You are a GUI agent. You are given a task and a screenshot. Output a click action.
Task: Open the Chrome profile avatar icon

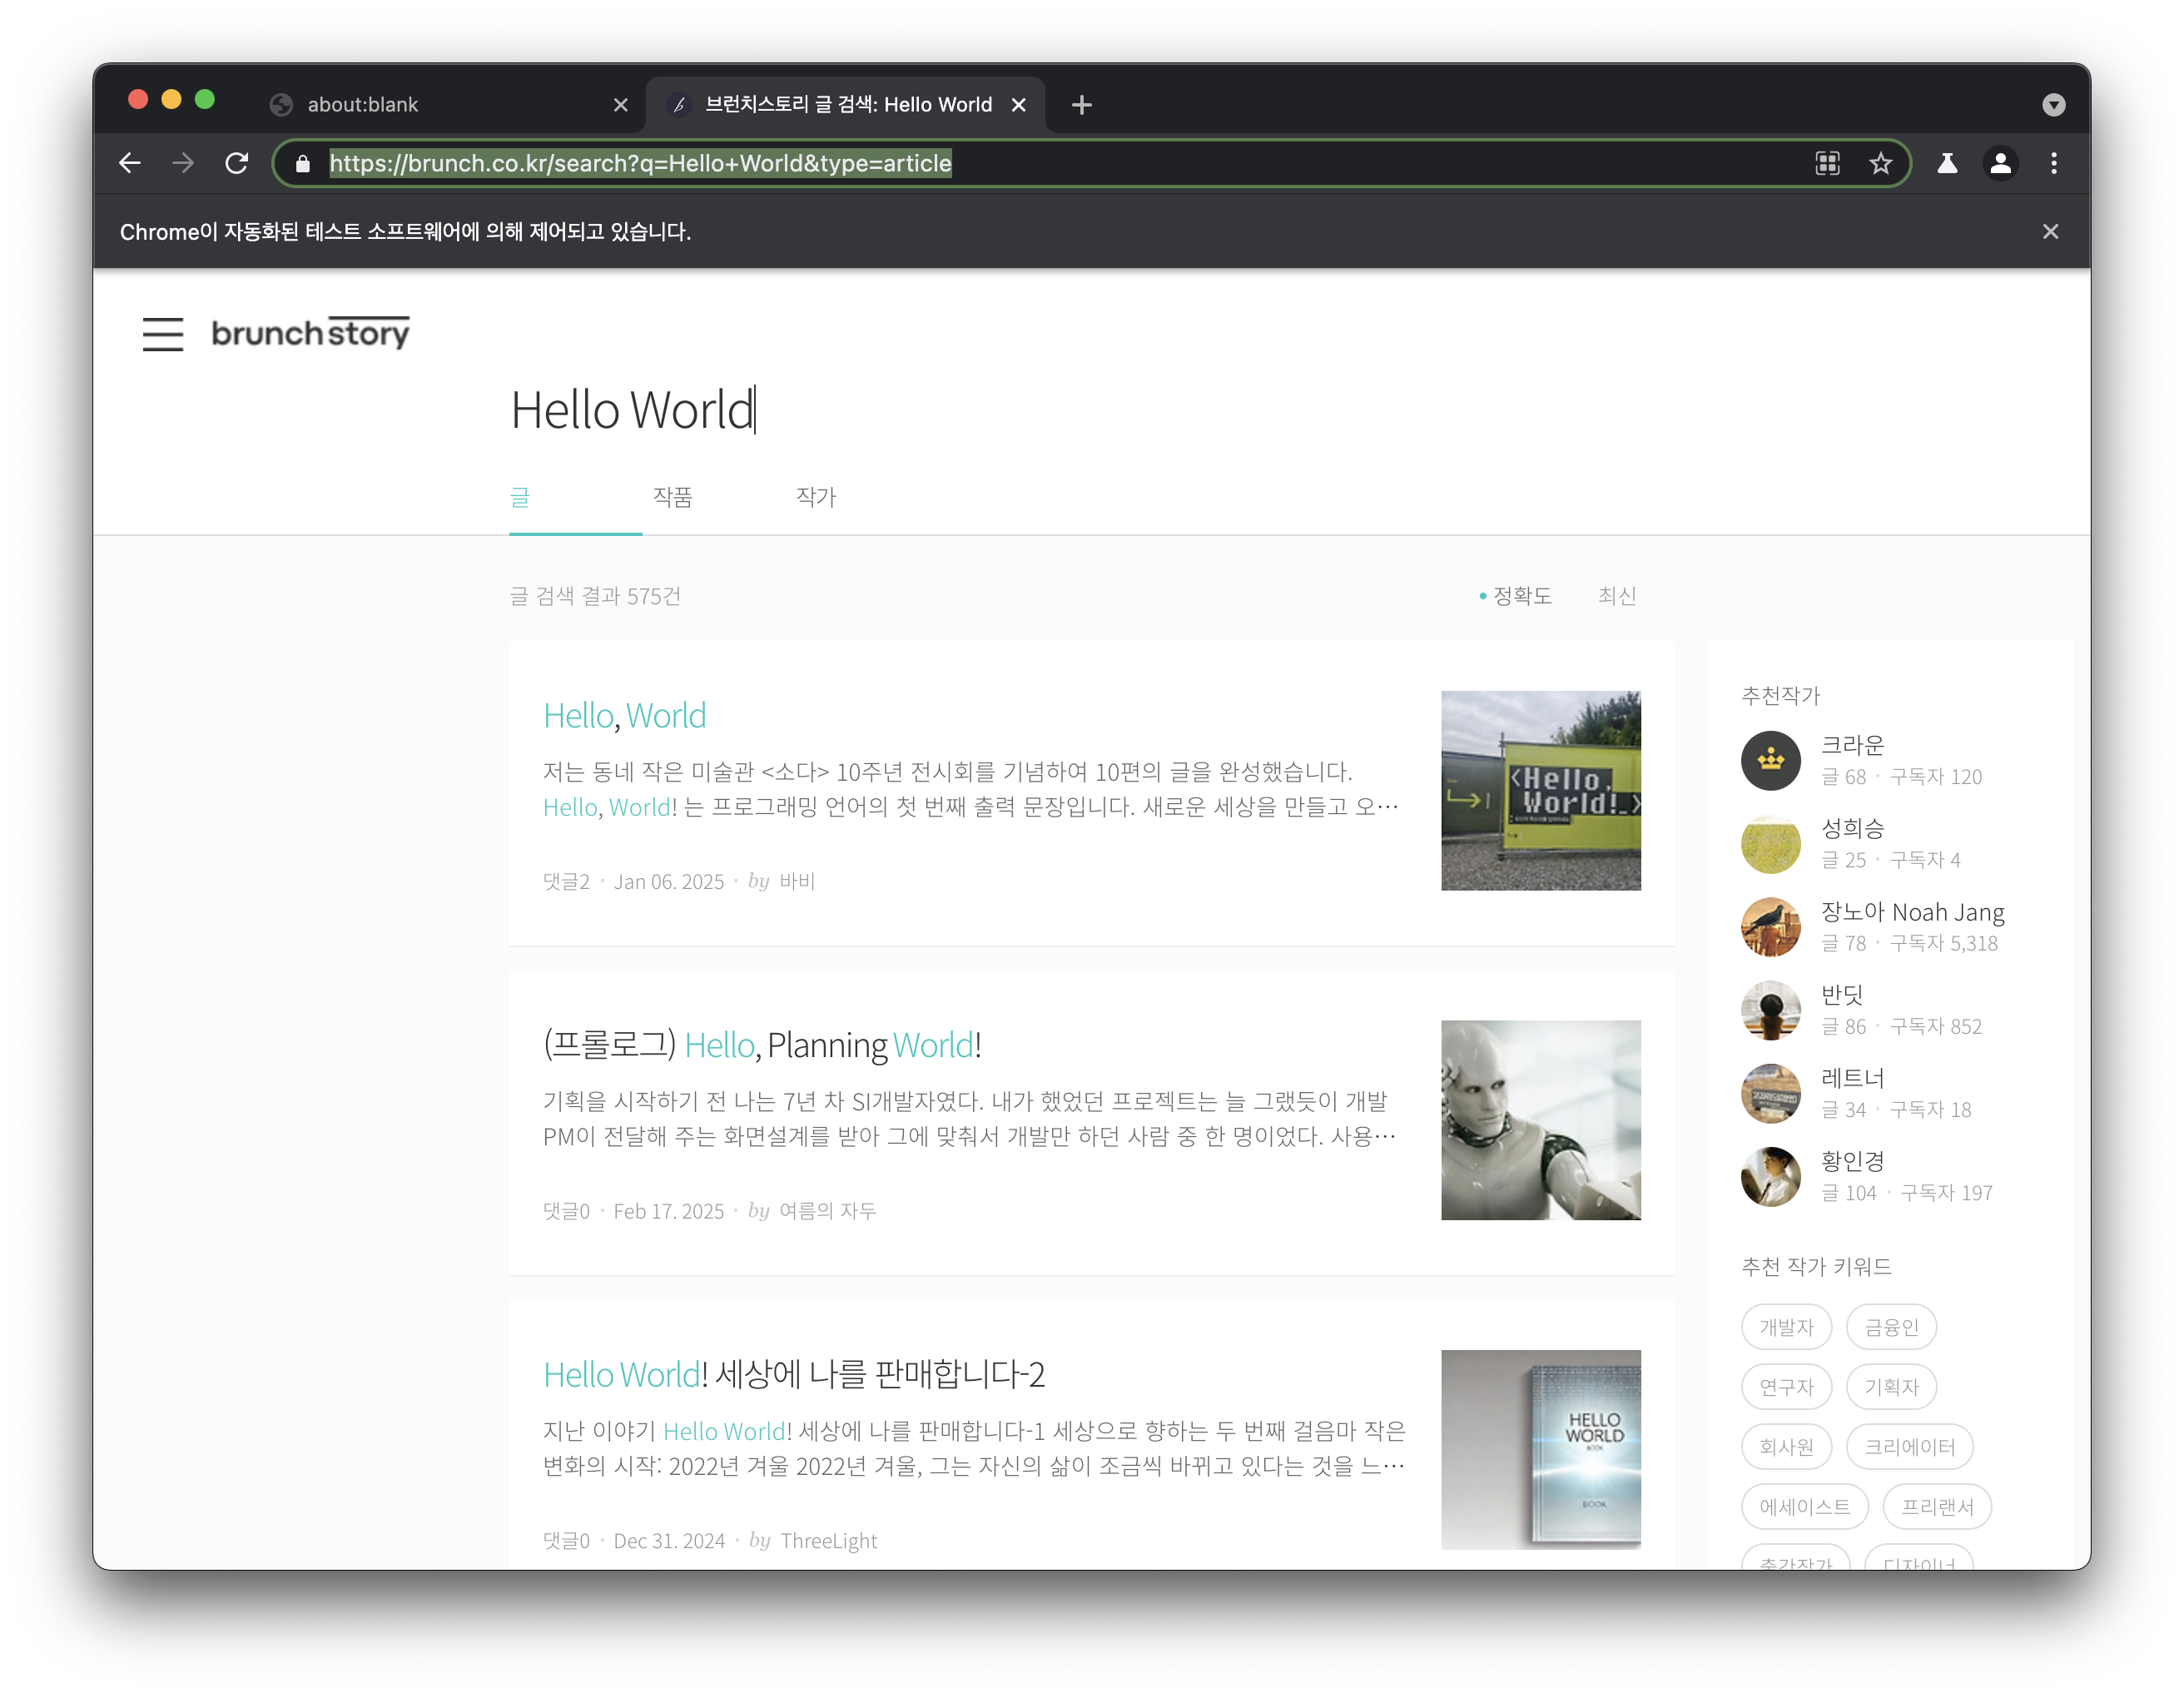click(x=2000, y=163)
